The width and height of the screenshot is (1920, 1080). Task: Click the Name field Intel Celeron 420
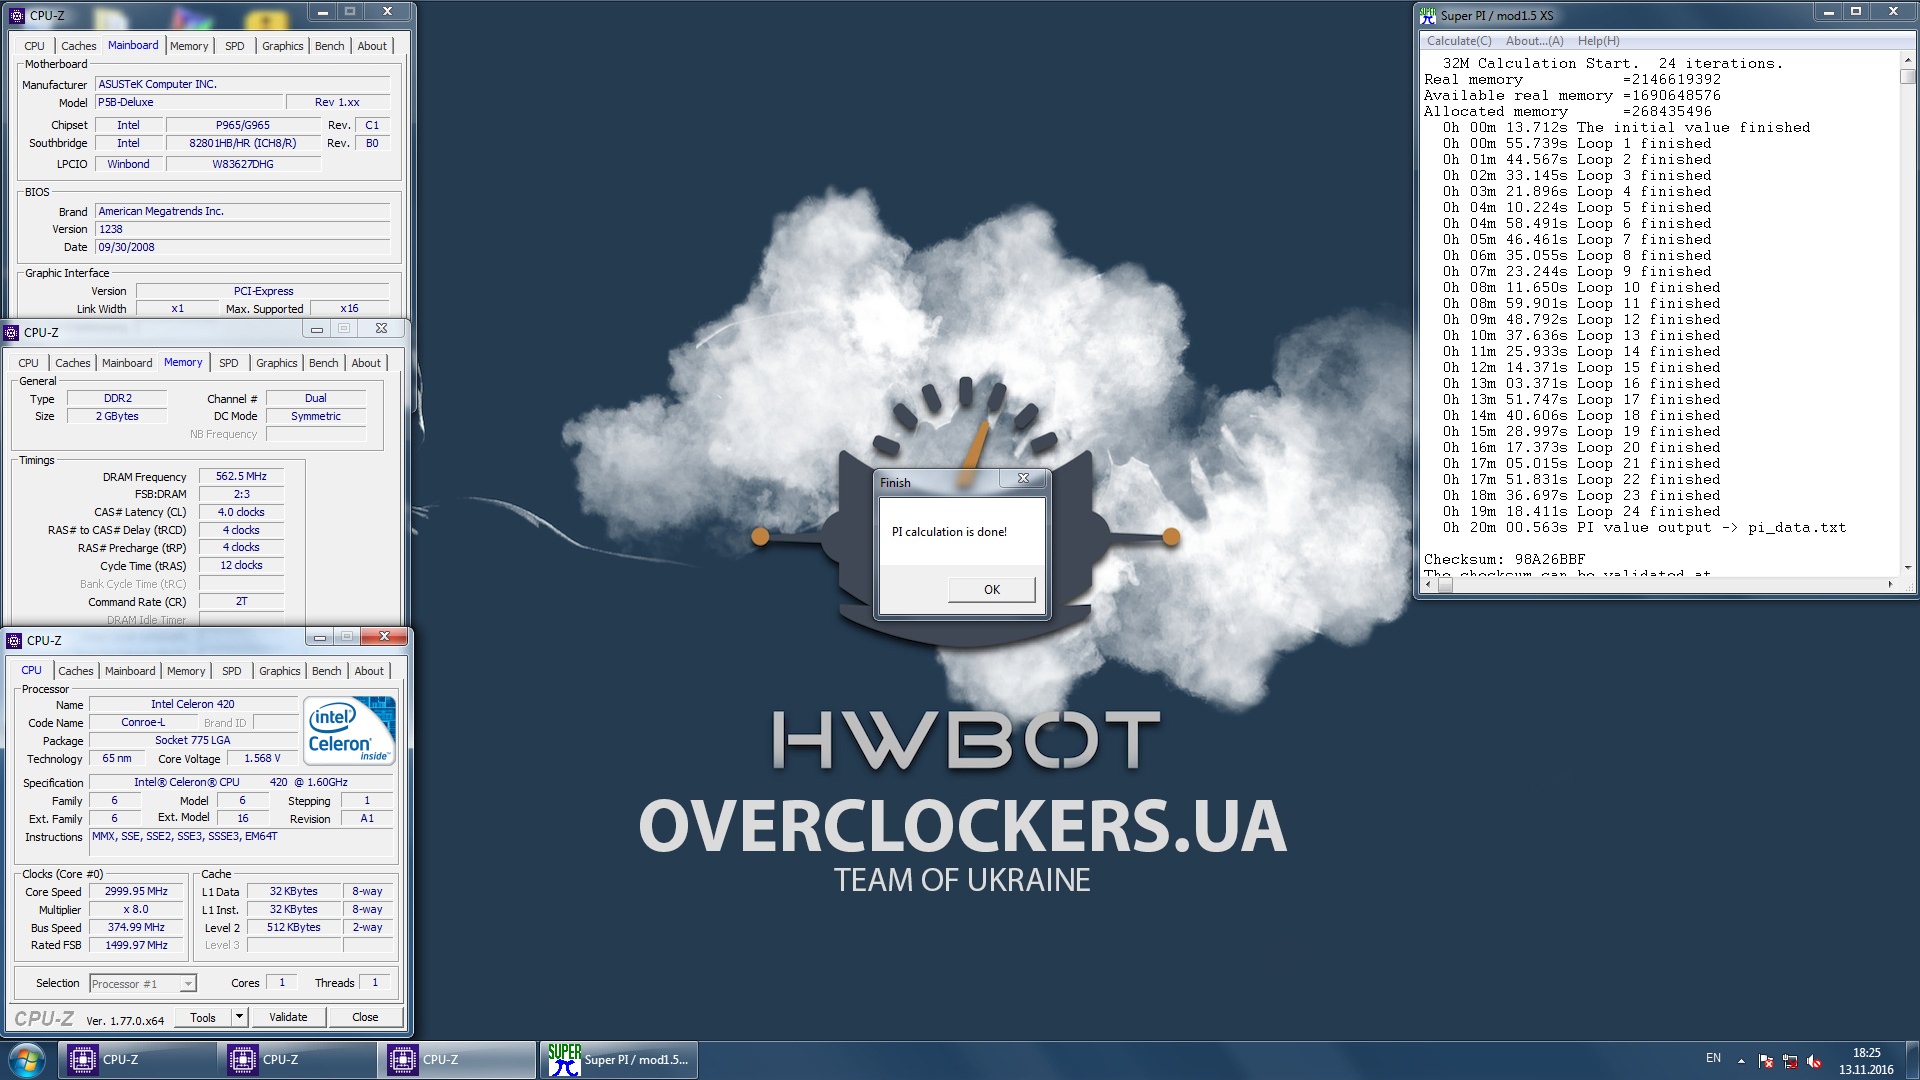pos(192,705)
